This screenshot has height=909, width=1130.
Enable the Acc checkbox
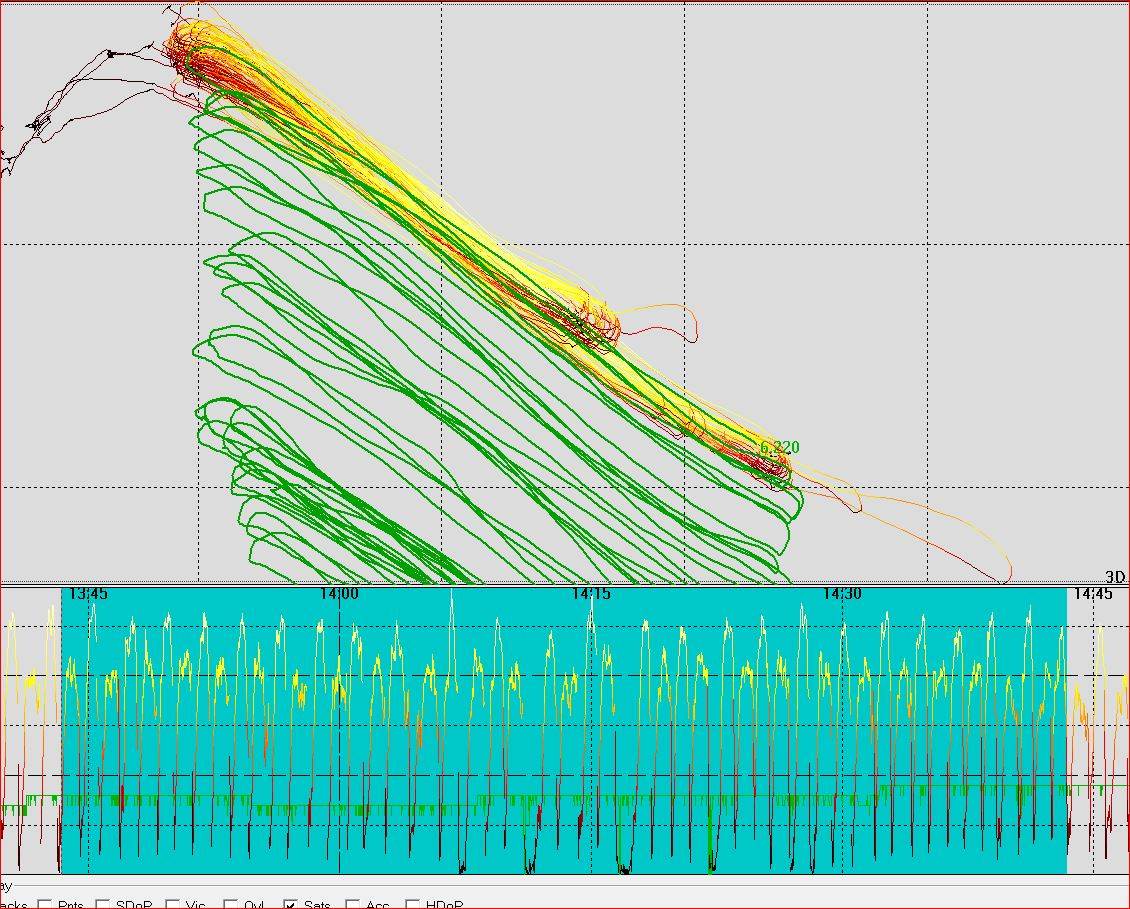point(352,904)
